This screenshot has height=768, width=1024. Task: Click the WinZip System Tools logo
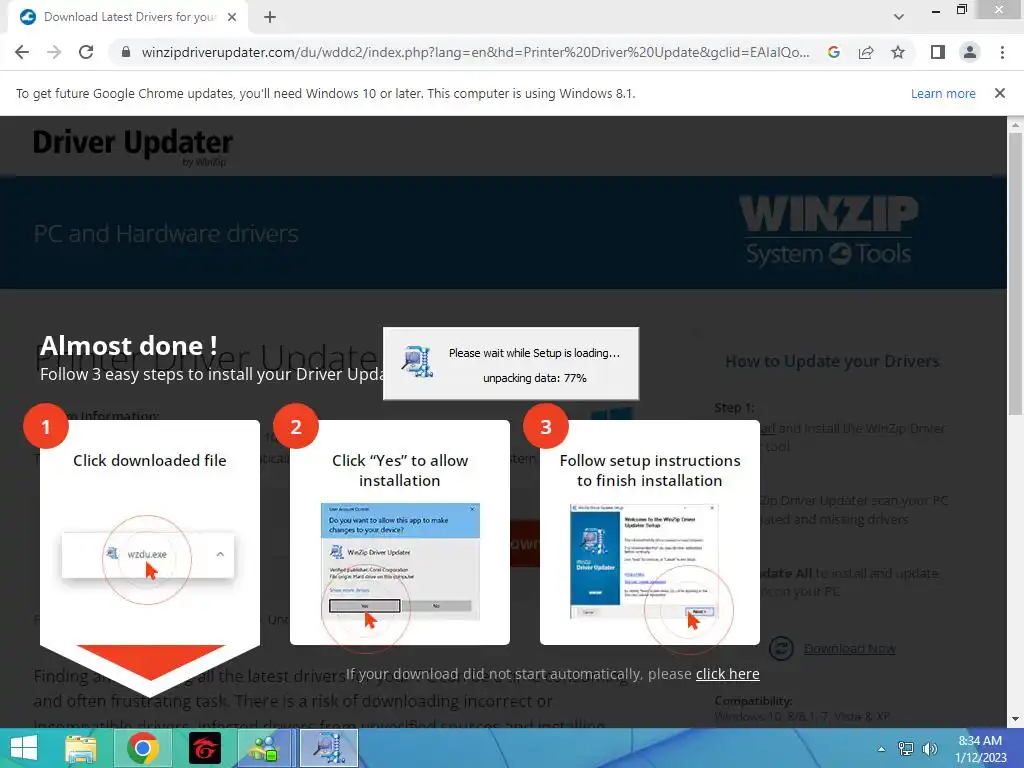click(x=829, y=231)
